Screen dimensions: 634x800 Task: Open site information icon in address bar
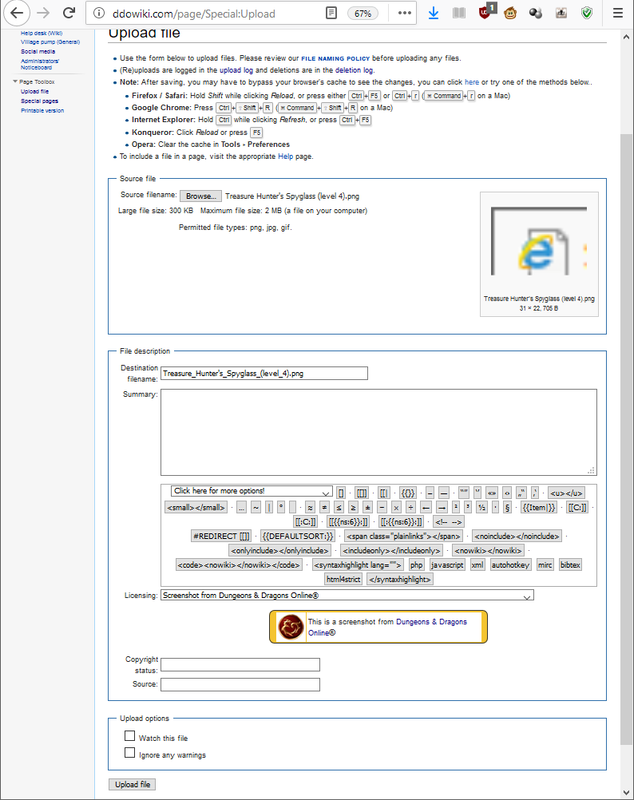[x=99, y=13]
